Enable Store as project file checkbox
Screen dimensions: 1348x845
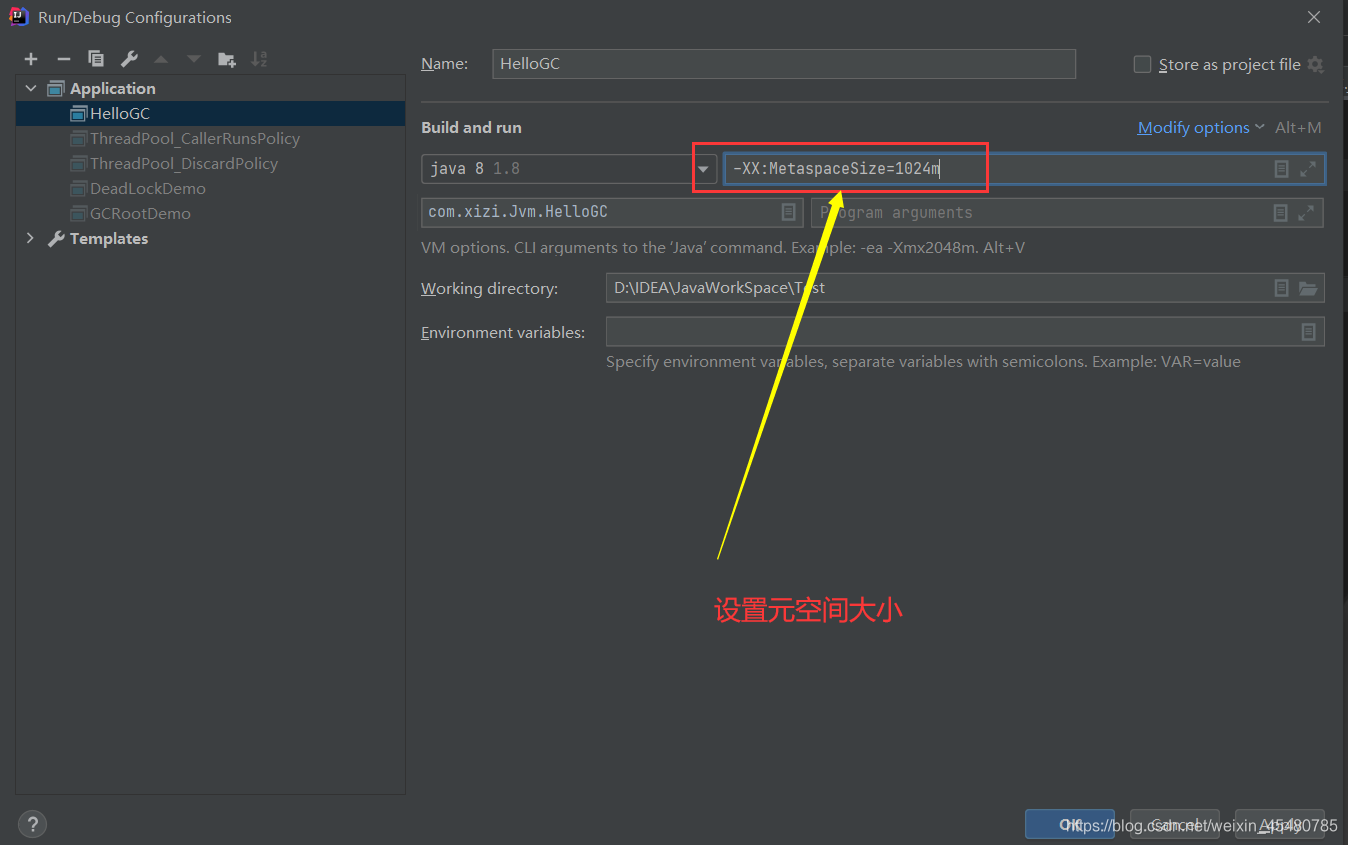coord(1142,64)
